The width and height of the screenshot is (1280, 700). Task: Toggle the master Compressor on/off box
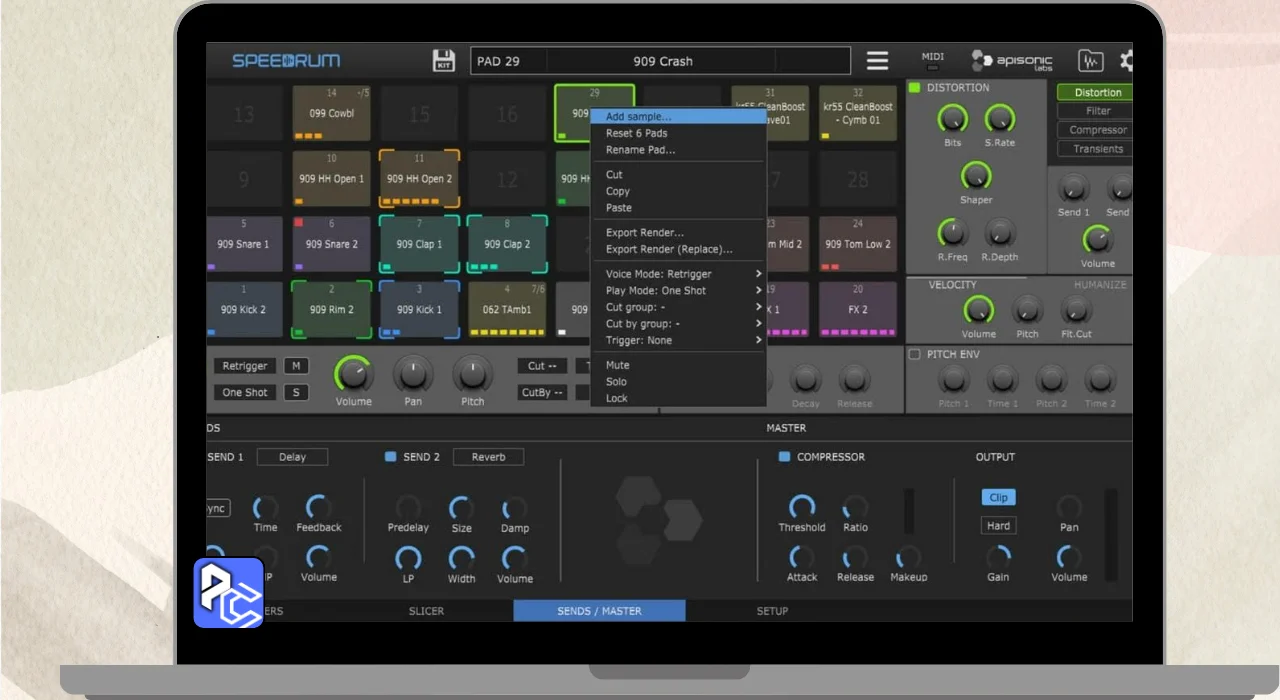point(784,457)
